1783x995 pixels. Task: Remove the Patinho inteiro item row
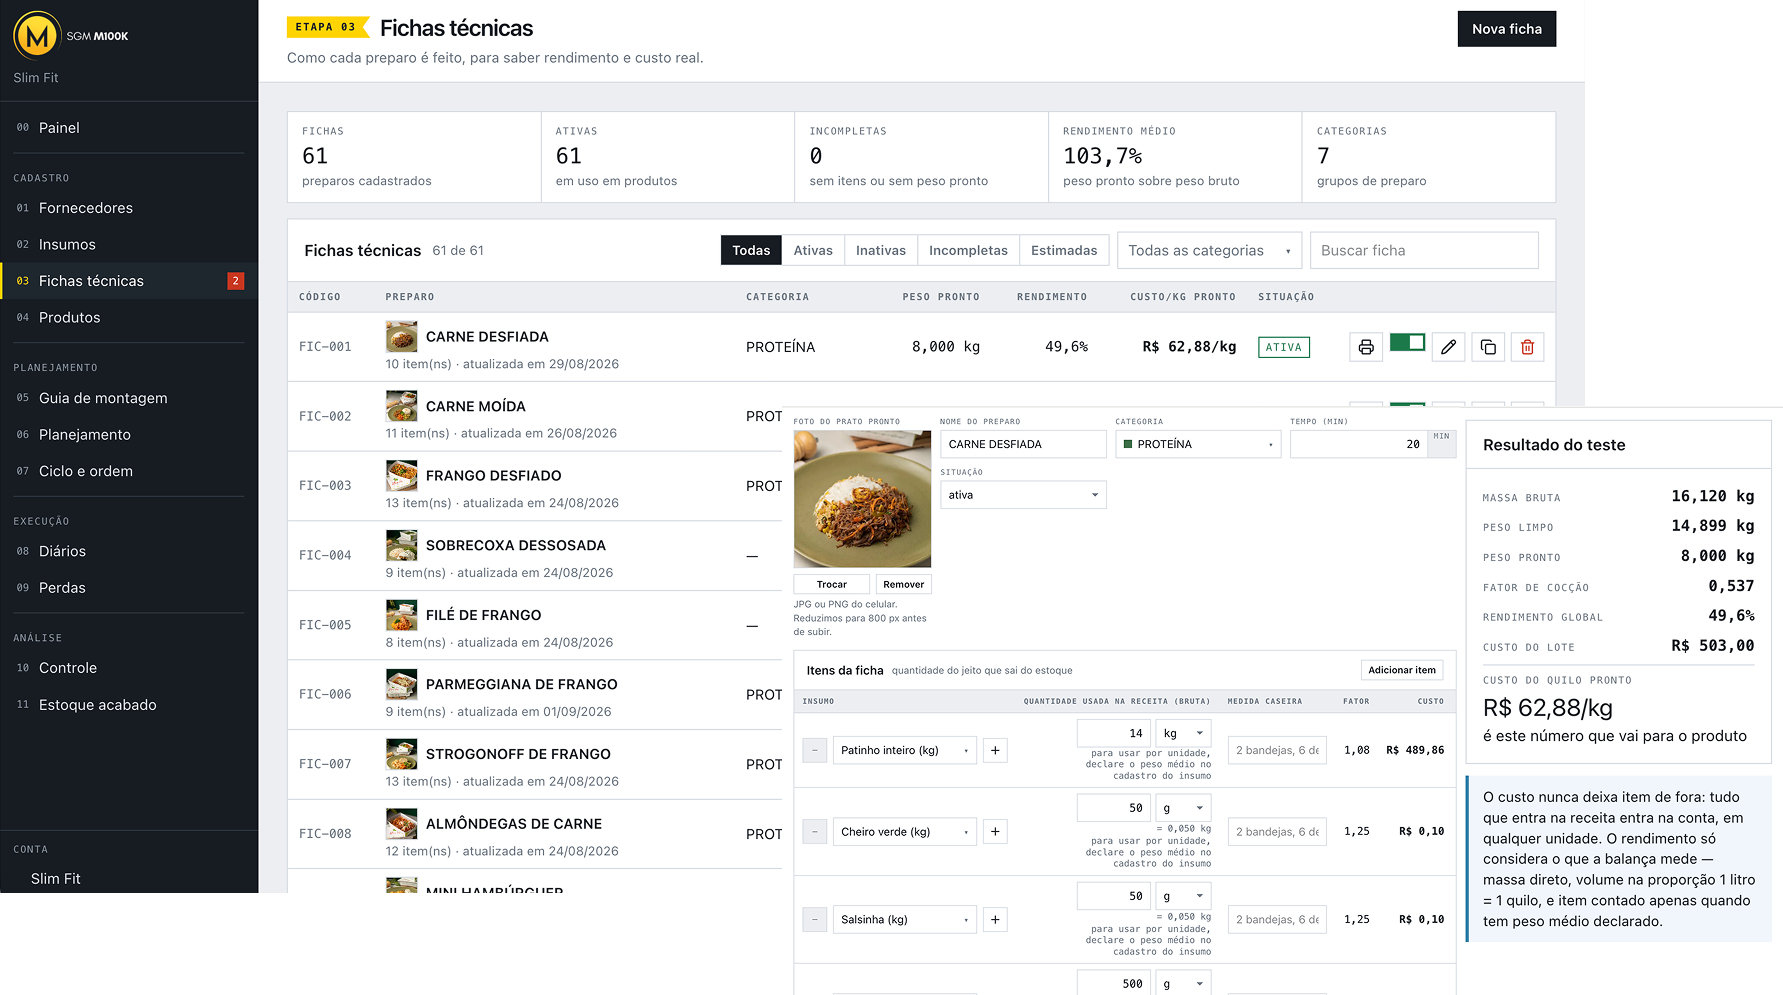point(815,750)
